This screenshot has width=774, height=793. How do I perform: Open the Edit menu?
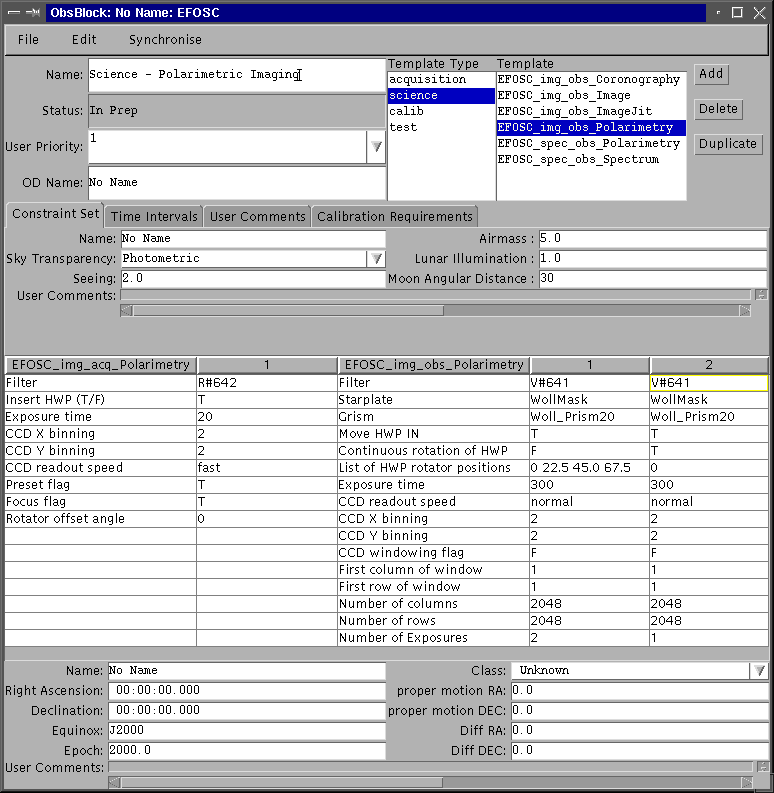[83, 39]
